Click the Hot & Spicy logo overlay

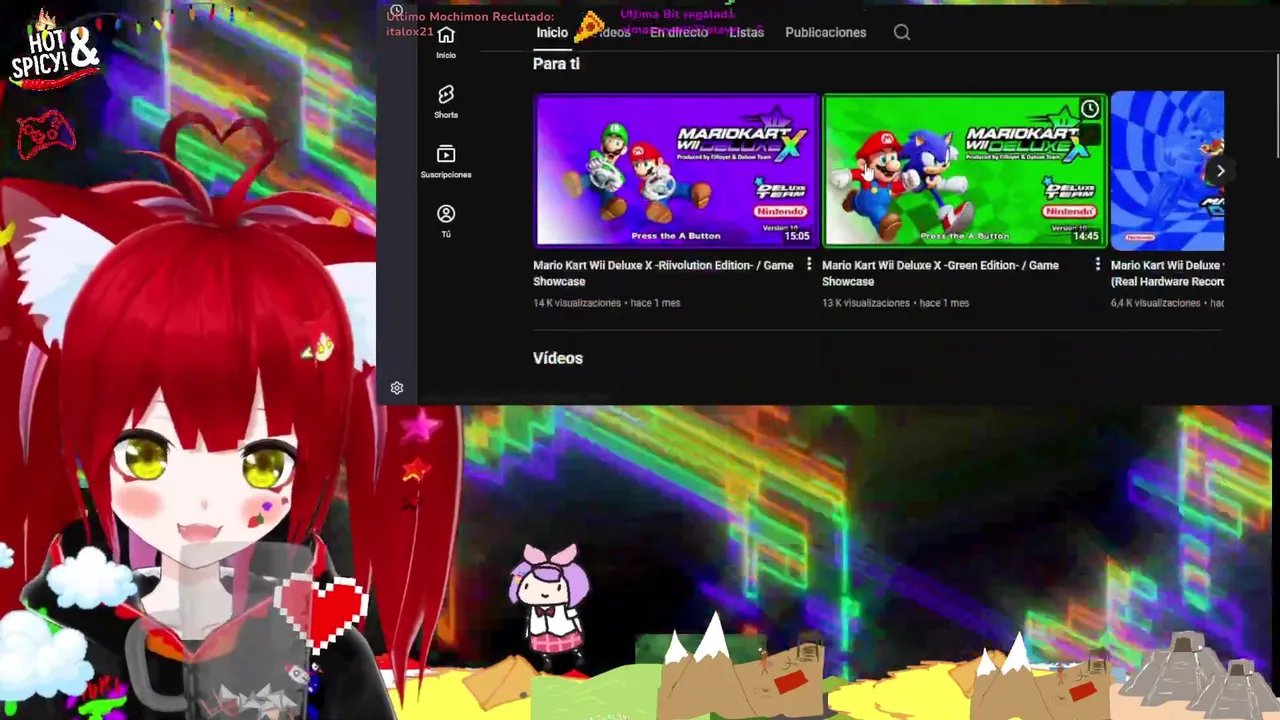click(55, 52)
